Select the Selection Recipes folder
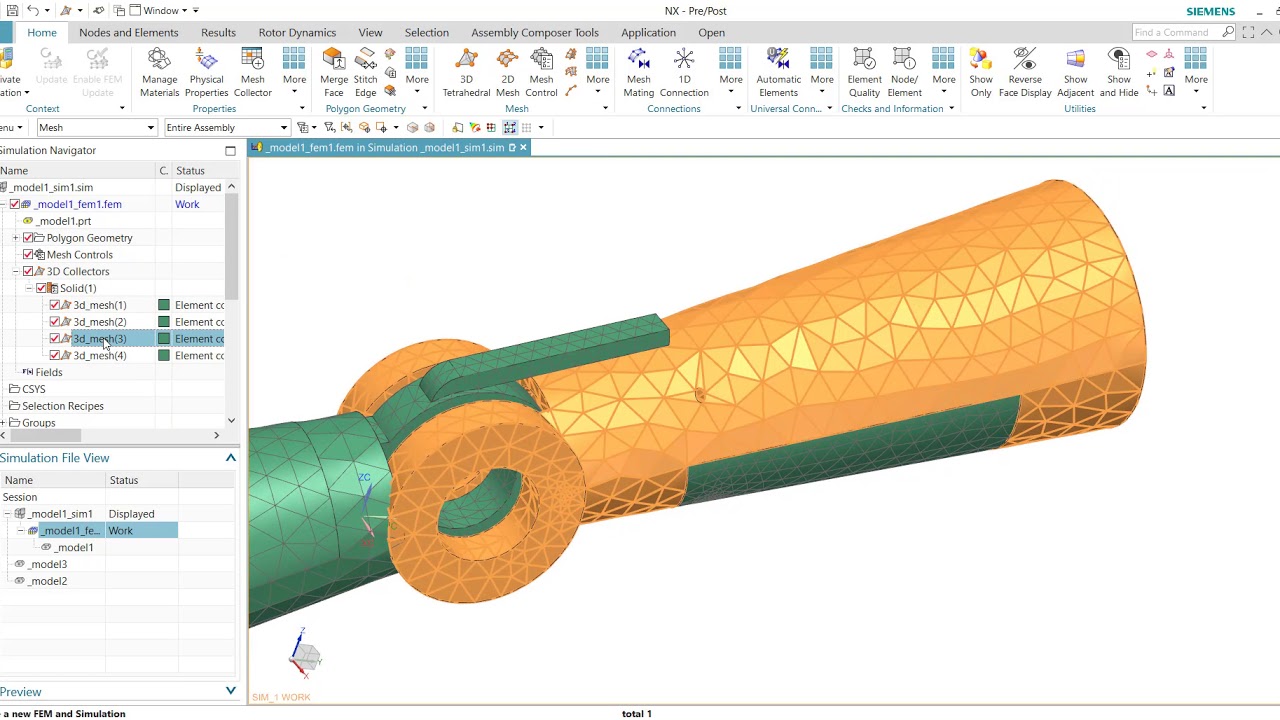The height and width of the screenshot is (720, 1280). click(x=62, y=406)
